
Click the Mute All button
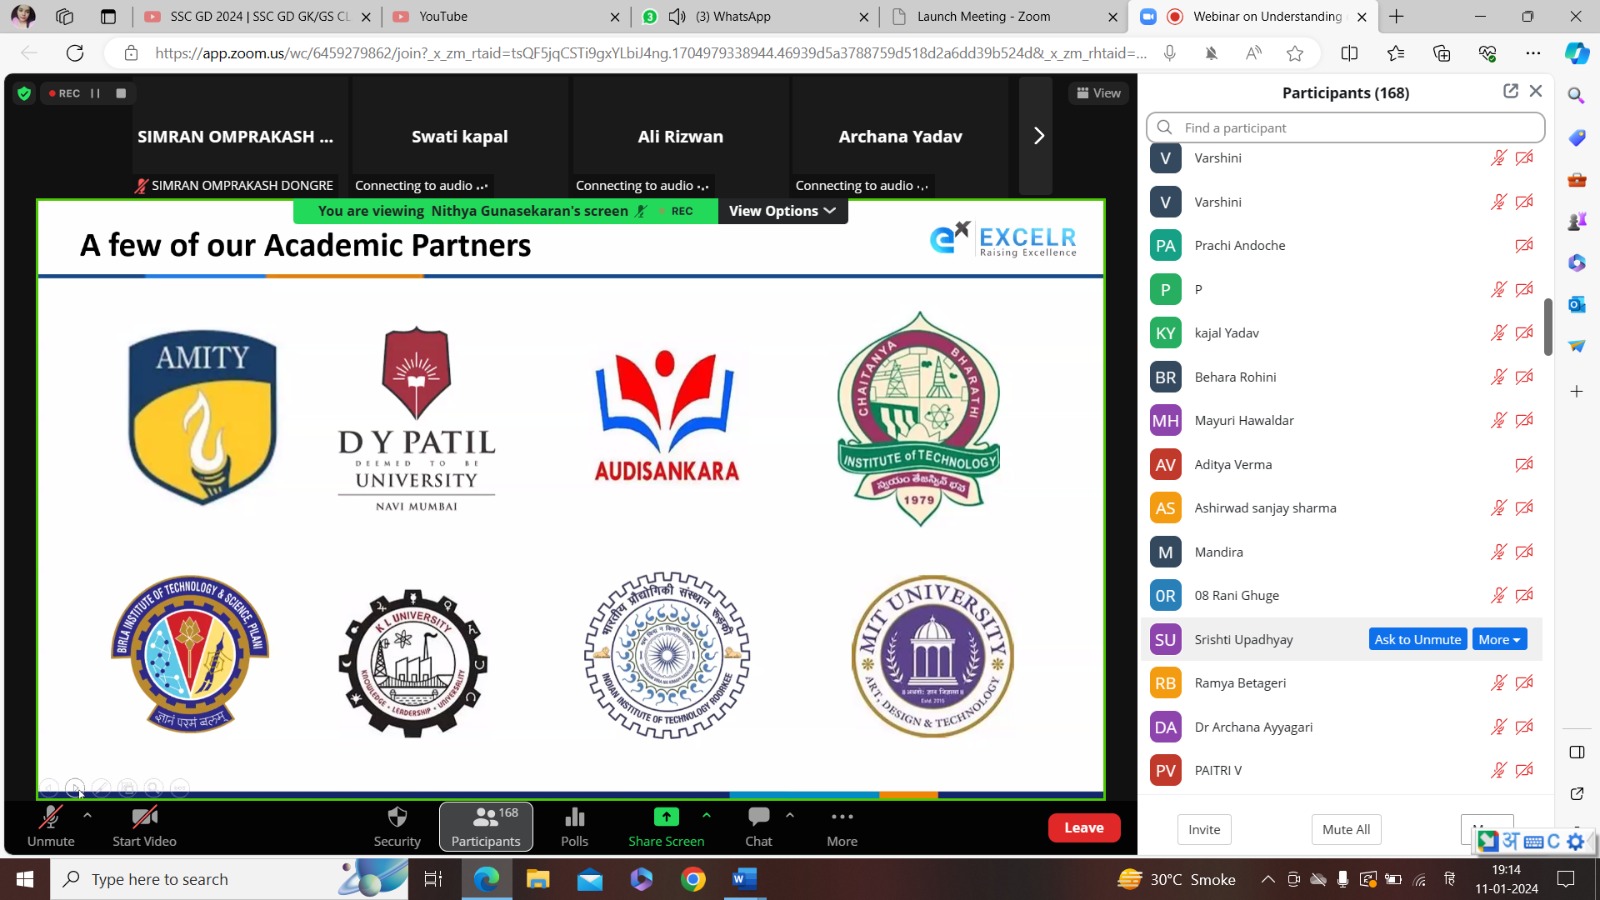point(1346,830)
